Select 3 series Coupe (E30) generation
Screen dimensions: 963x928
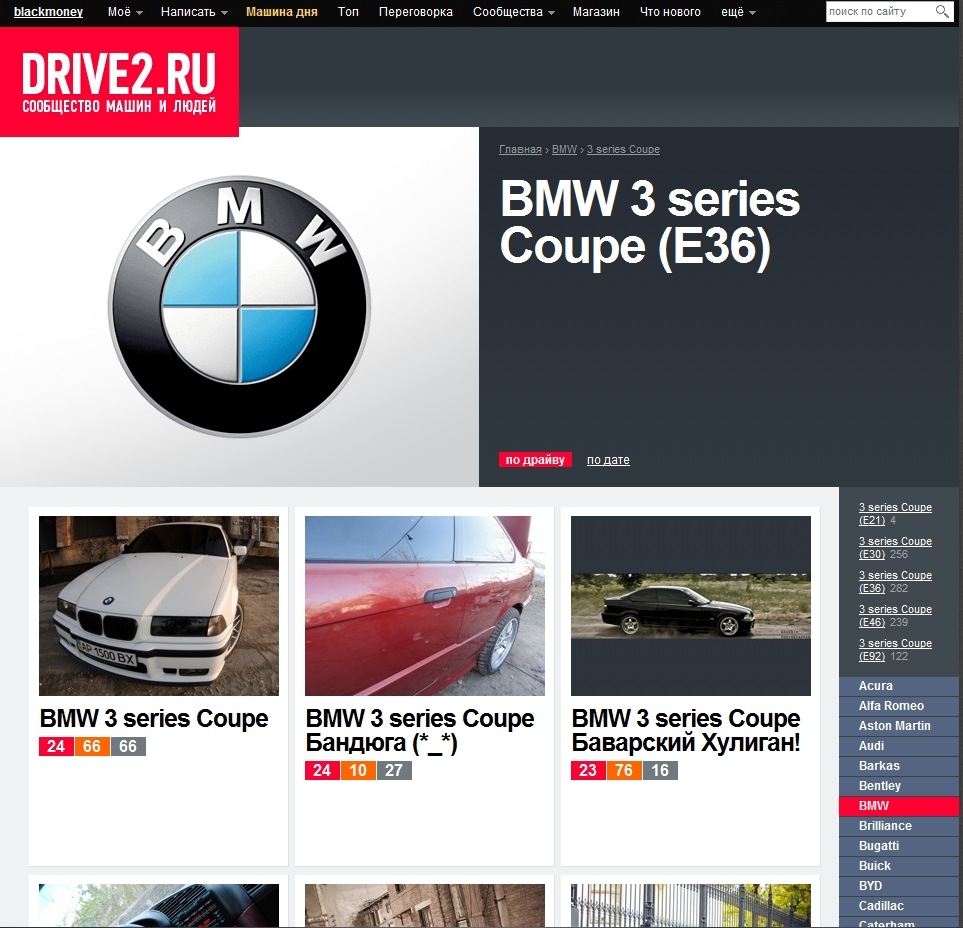tap(895, 547)
